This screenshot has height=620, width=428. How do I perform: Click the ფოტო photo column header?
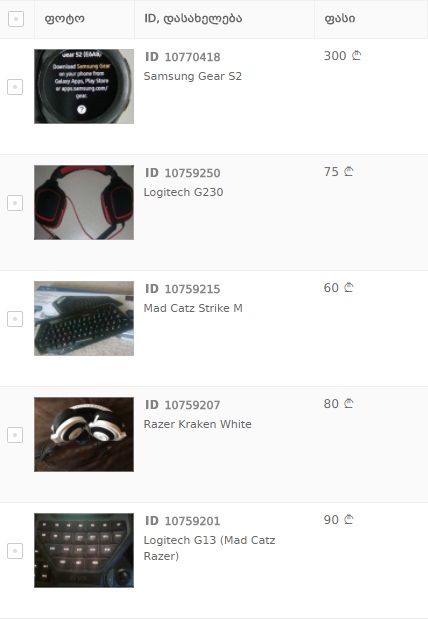click(x=64, y=19)
